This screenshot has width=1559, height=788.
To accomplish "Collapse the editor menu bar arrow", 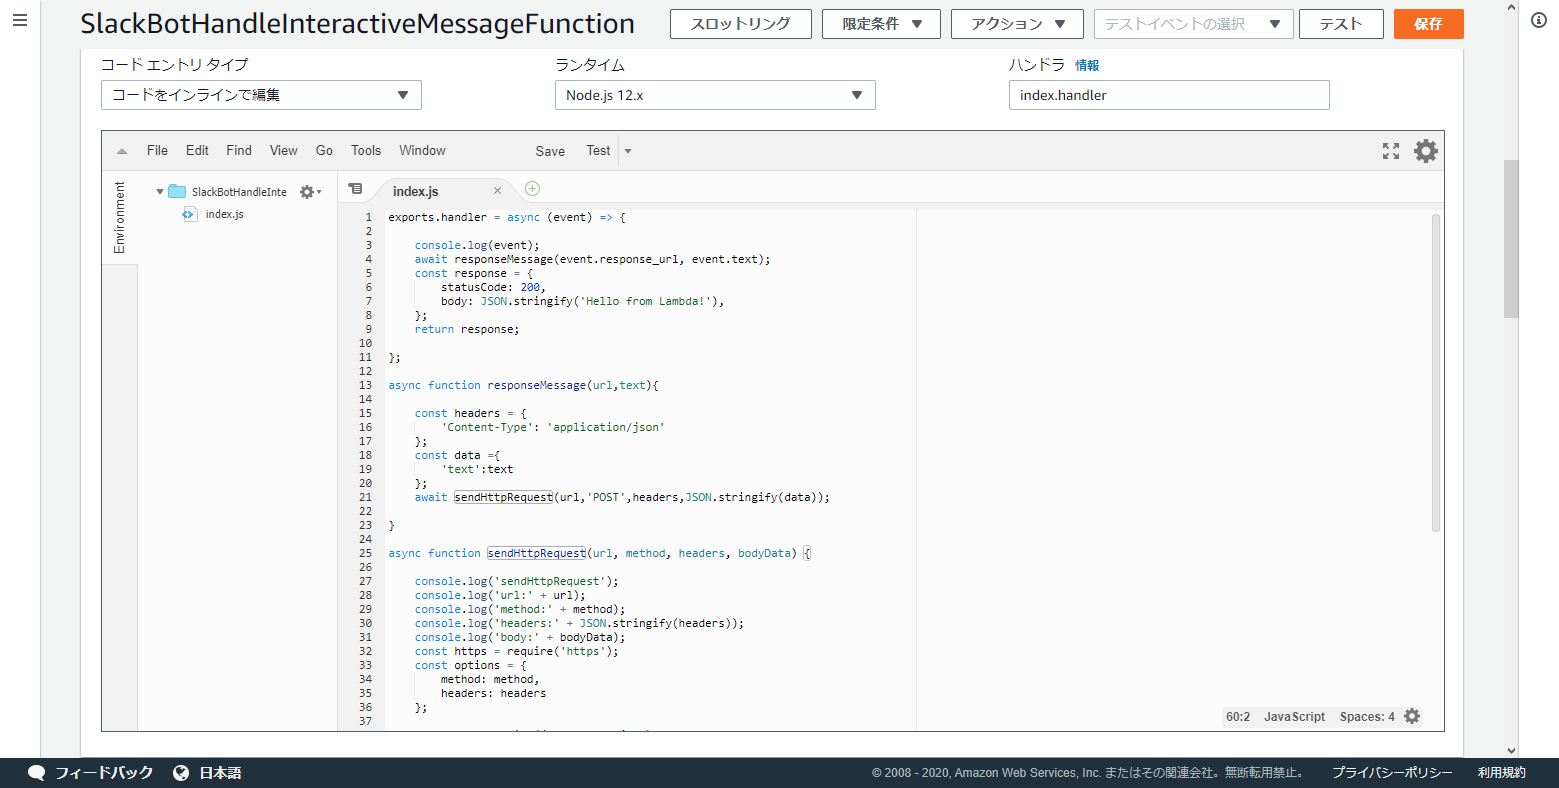I will [122, 151].
